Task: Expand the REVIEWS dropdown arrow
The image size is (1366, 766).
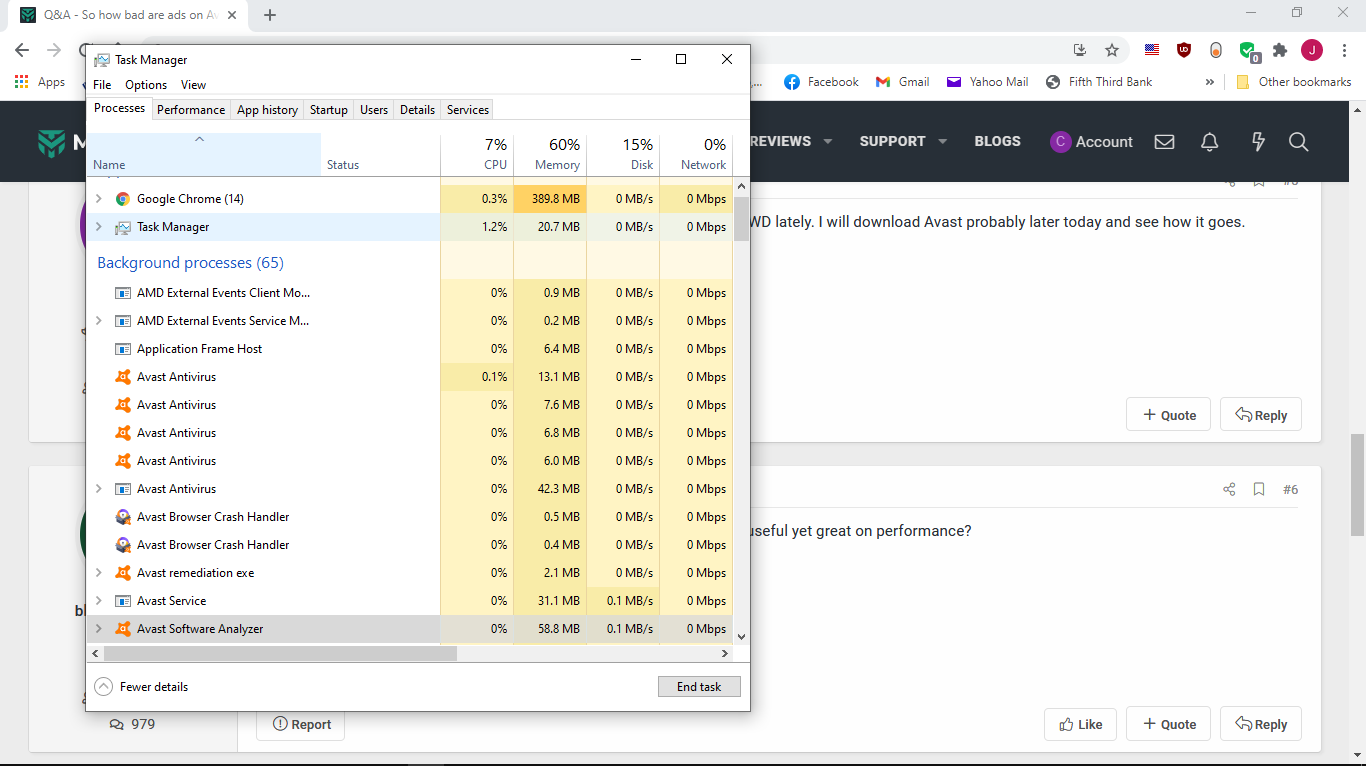Action: (828, 142)
